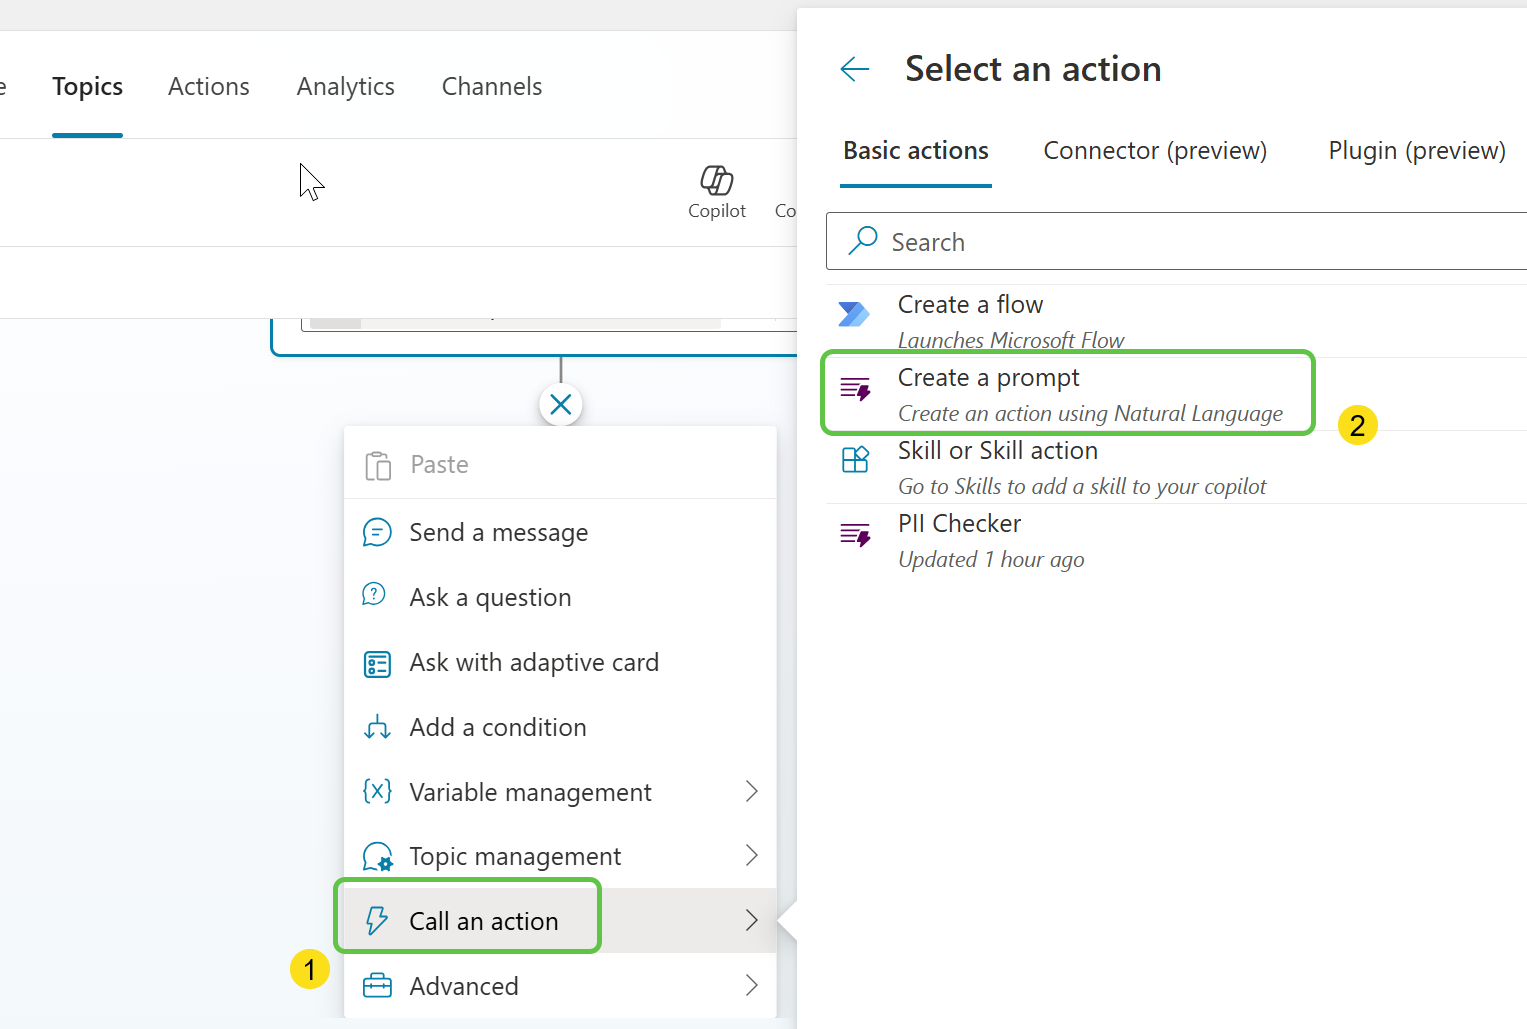Open the Plugin (preview) tab

point(1416,151)
